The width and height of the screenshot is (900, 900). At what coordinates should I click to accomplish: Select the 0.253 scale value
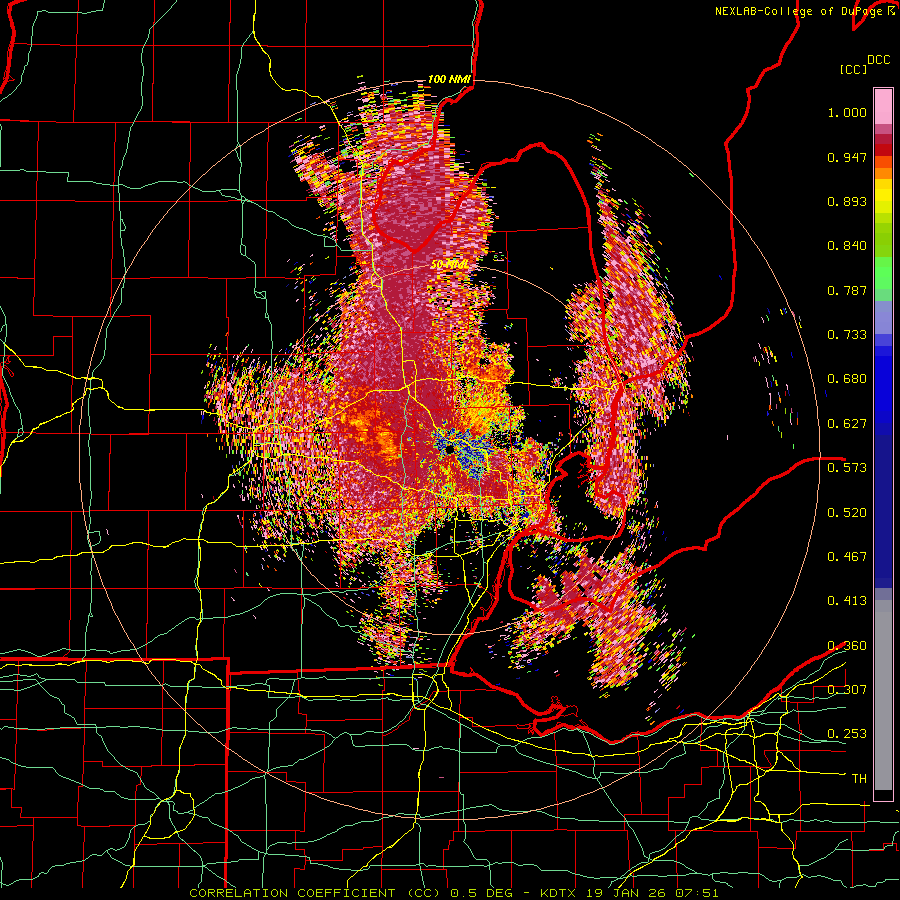pyautogui.click(x=847, y=734)
